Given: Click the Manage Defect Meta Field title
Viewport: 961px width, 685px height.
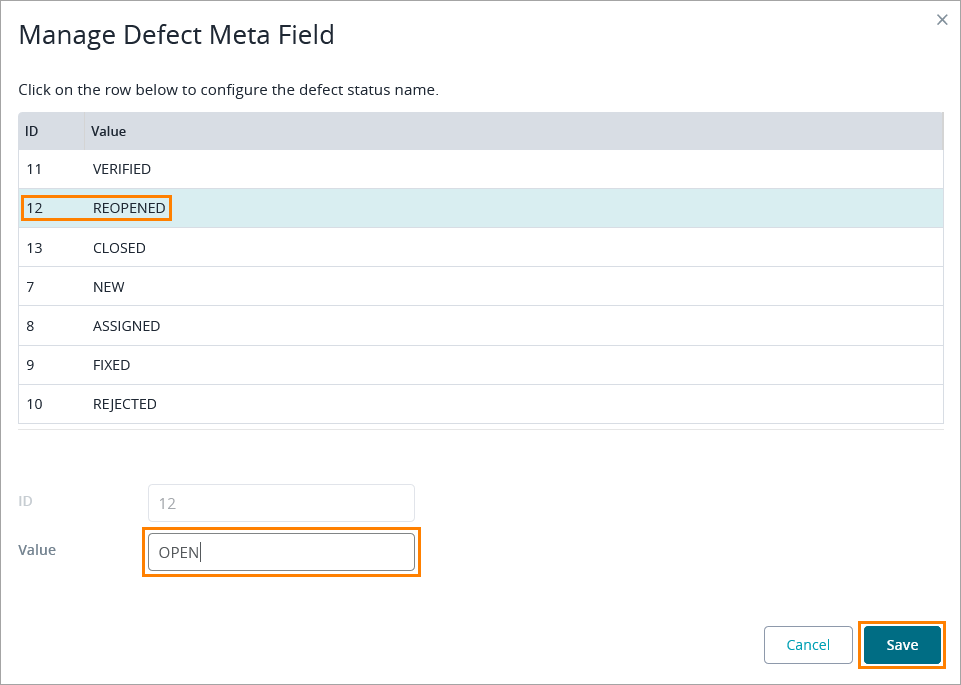Looking at the screenshot, I should coord(177,36).
